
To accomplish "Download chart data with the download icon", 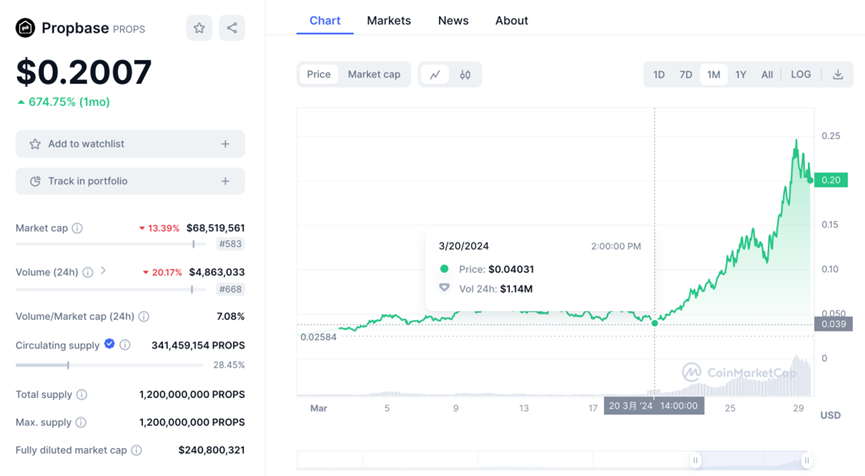I will [x=837, y=74].
